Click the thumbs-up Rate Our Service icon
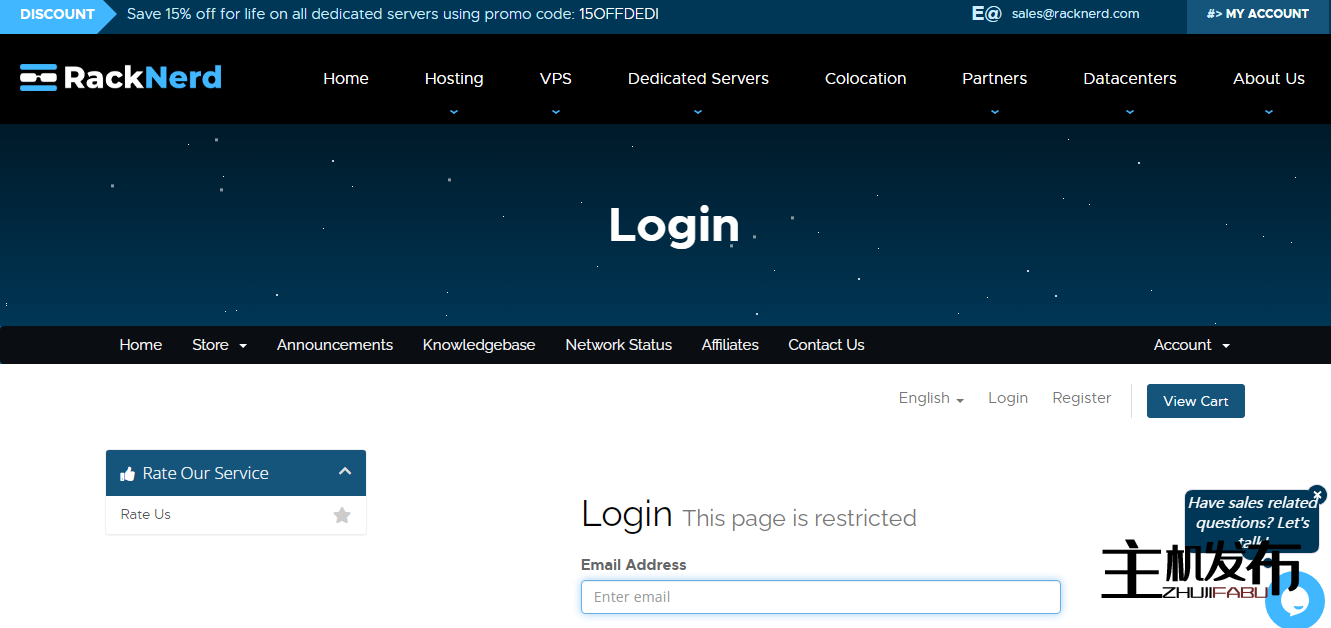 coord(127,474)
